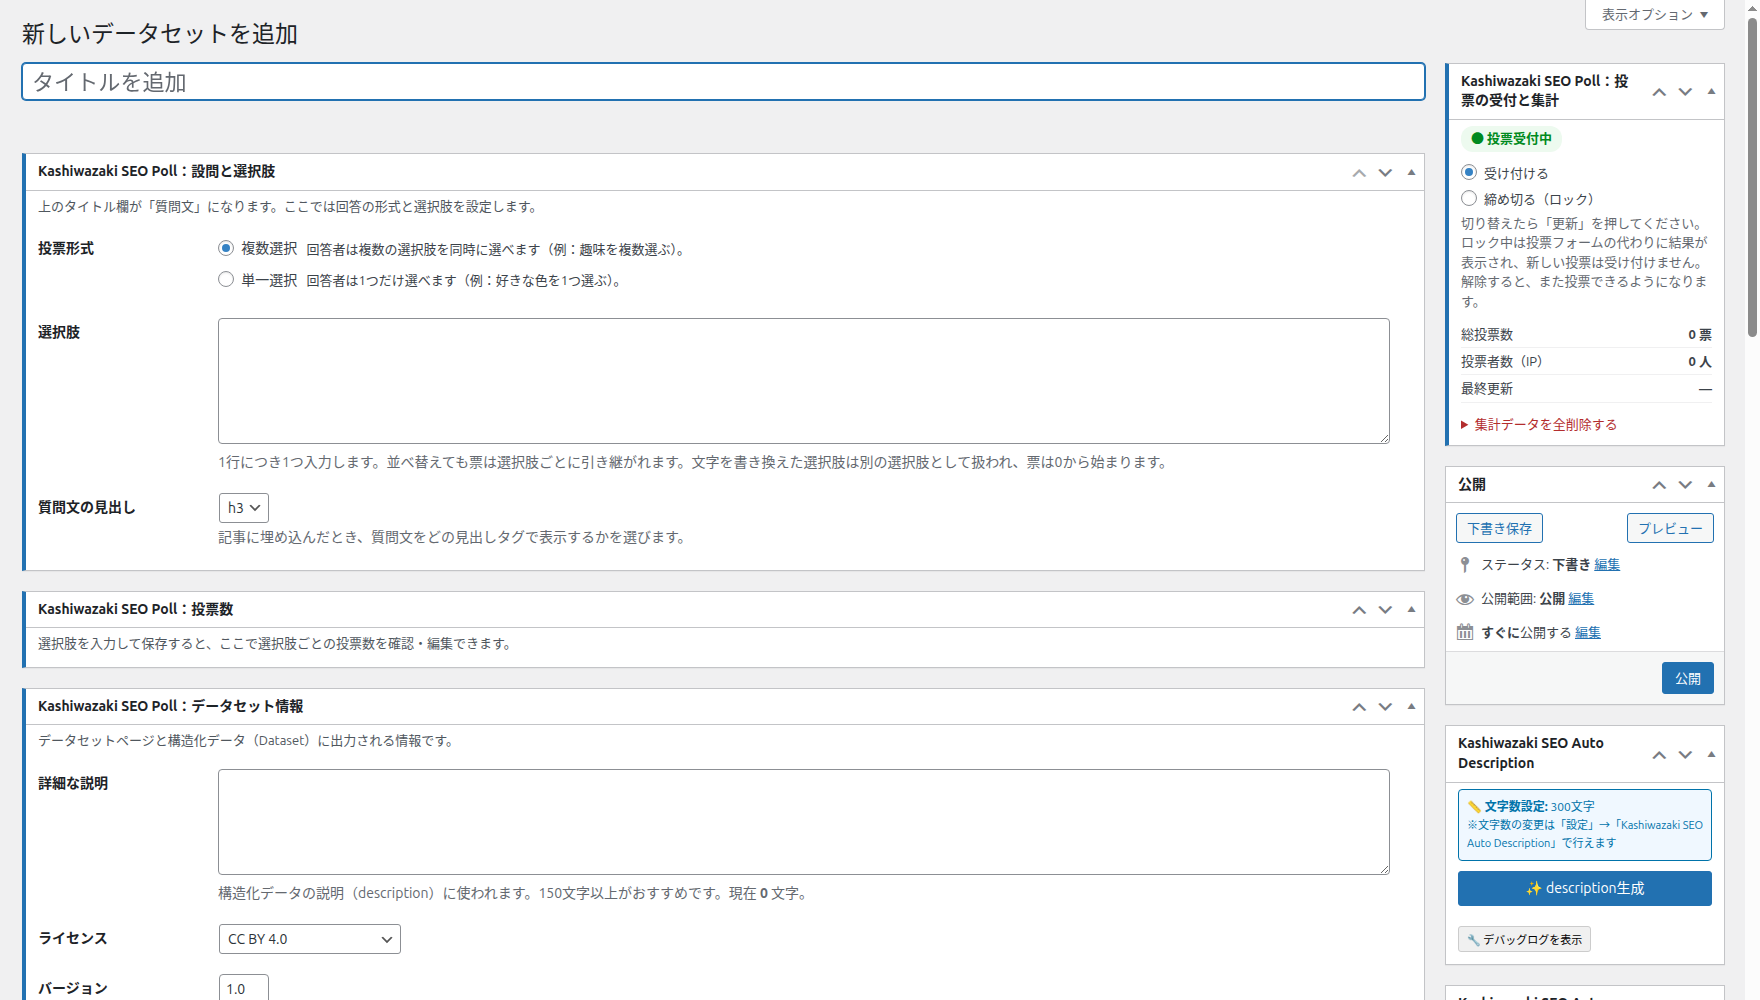Move 設問と選択肢 panel up
This screenshot has width=1760, height=1000.
click(x=1359, y=172)
